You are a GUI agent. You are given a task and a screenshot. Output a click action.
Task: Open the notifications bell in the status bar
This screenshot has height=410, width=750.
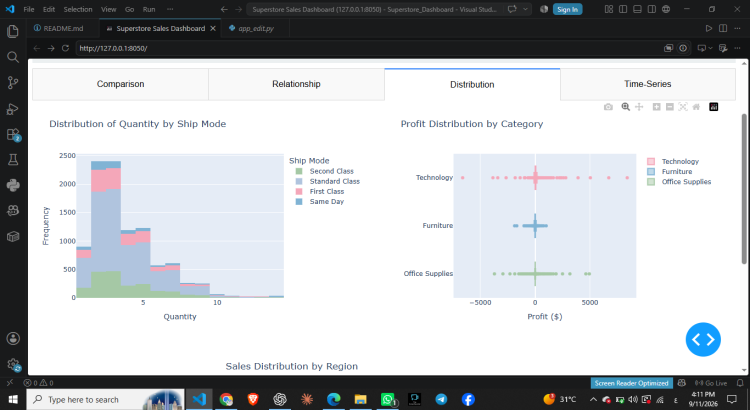740,383
